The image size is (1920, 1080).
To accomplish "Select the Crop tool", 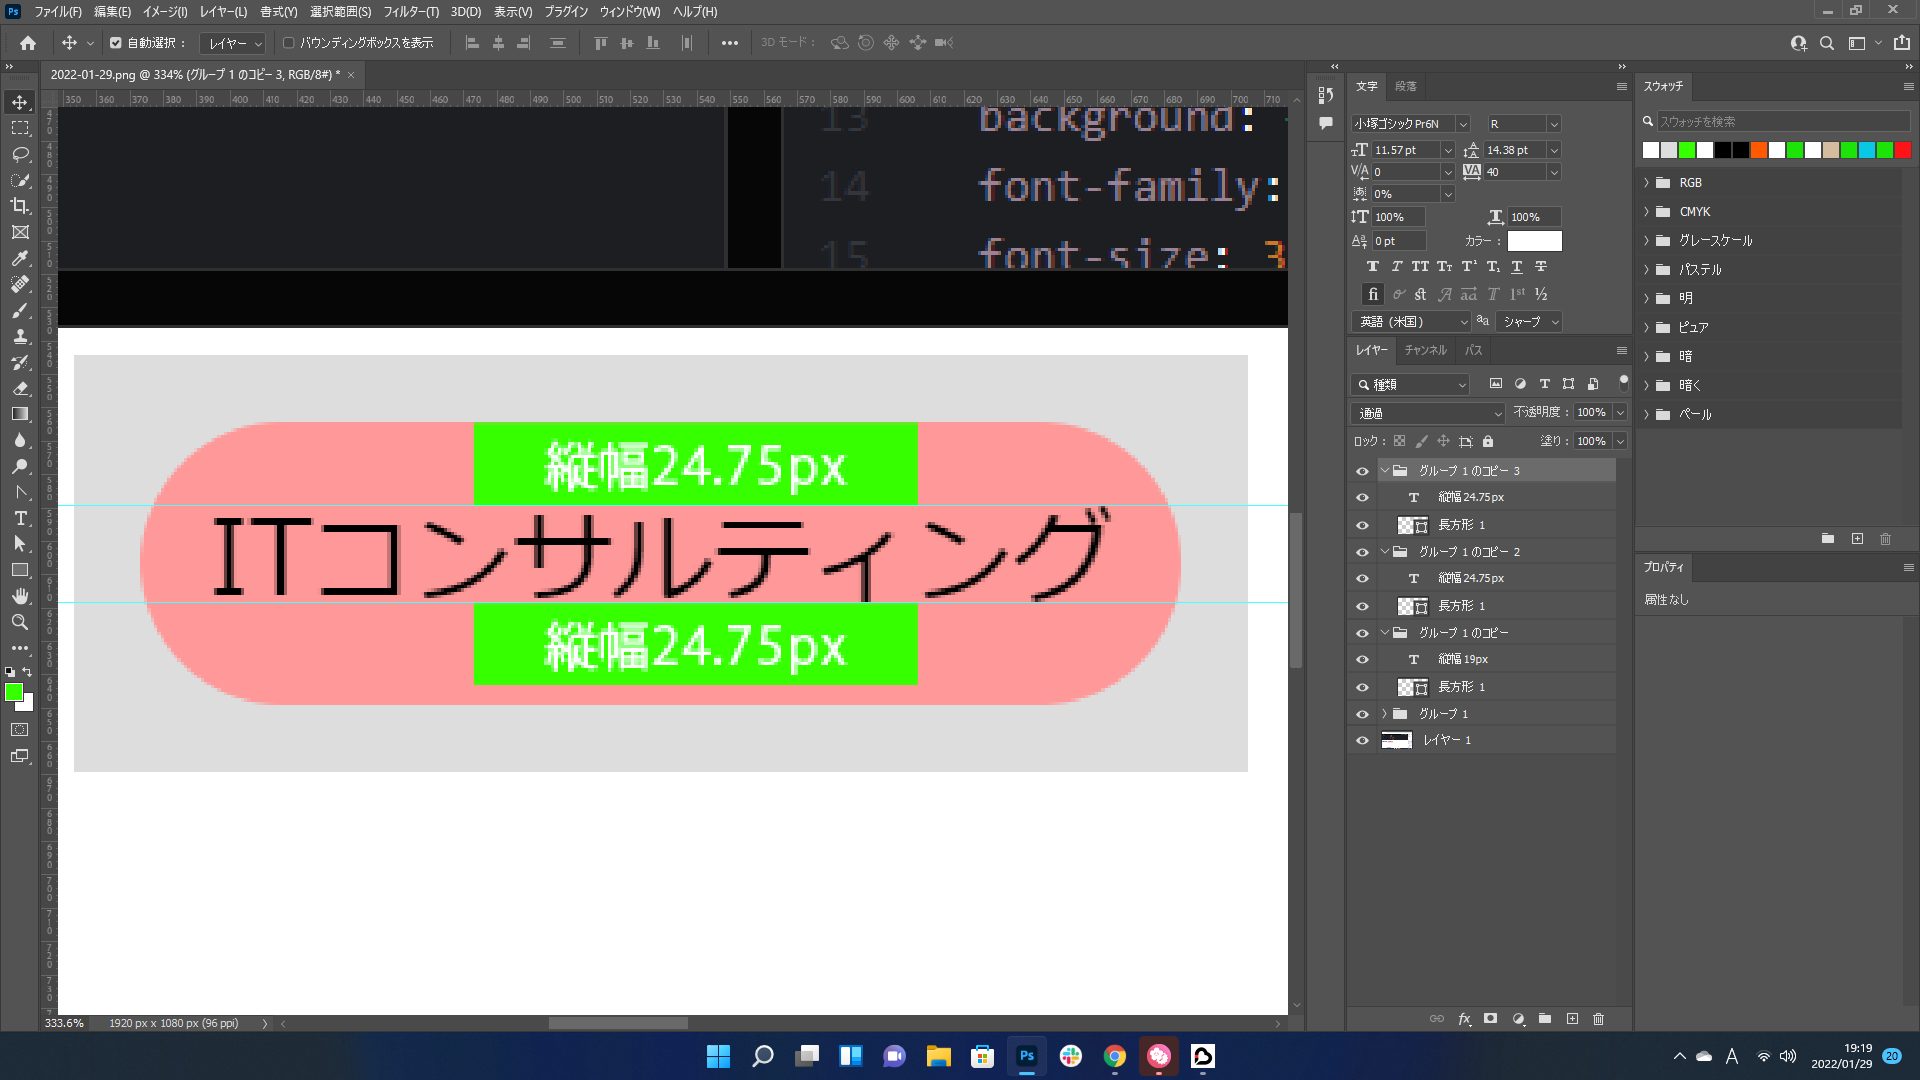I will pos(20,206).
